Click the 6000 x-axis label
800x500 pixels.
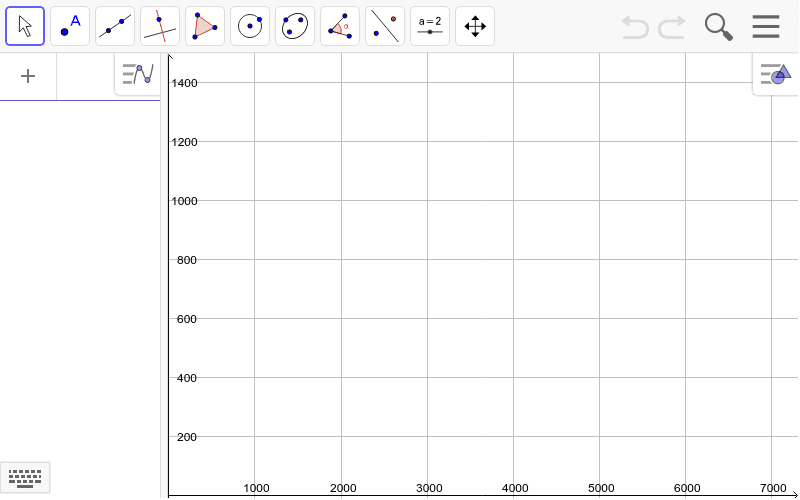[x=687, y=489]
